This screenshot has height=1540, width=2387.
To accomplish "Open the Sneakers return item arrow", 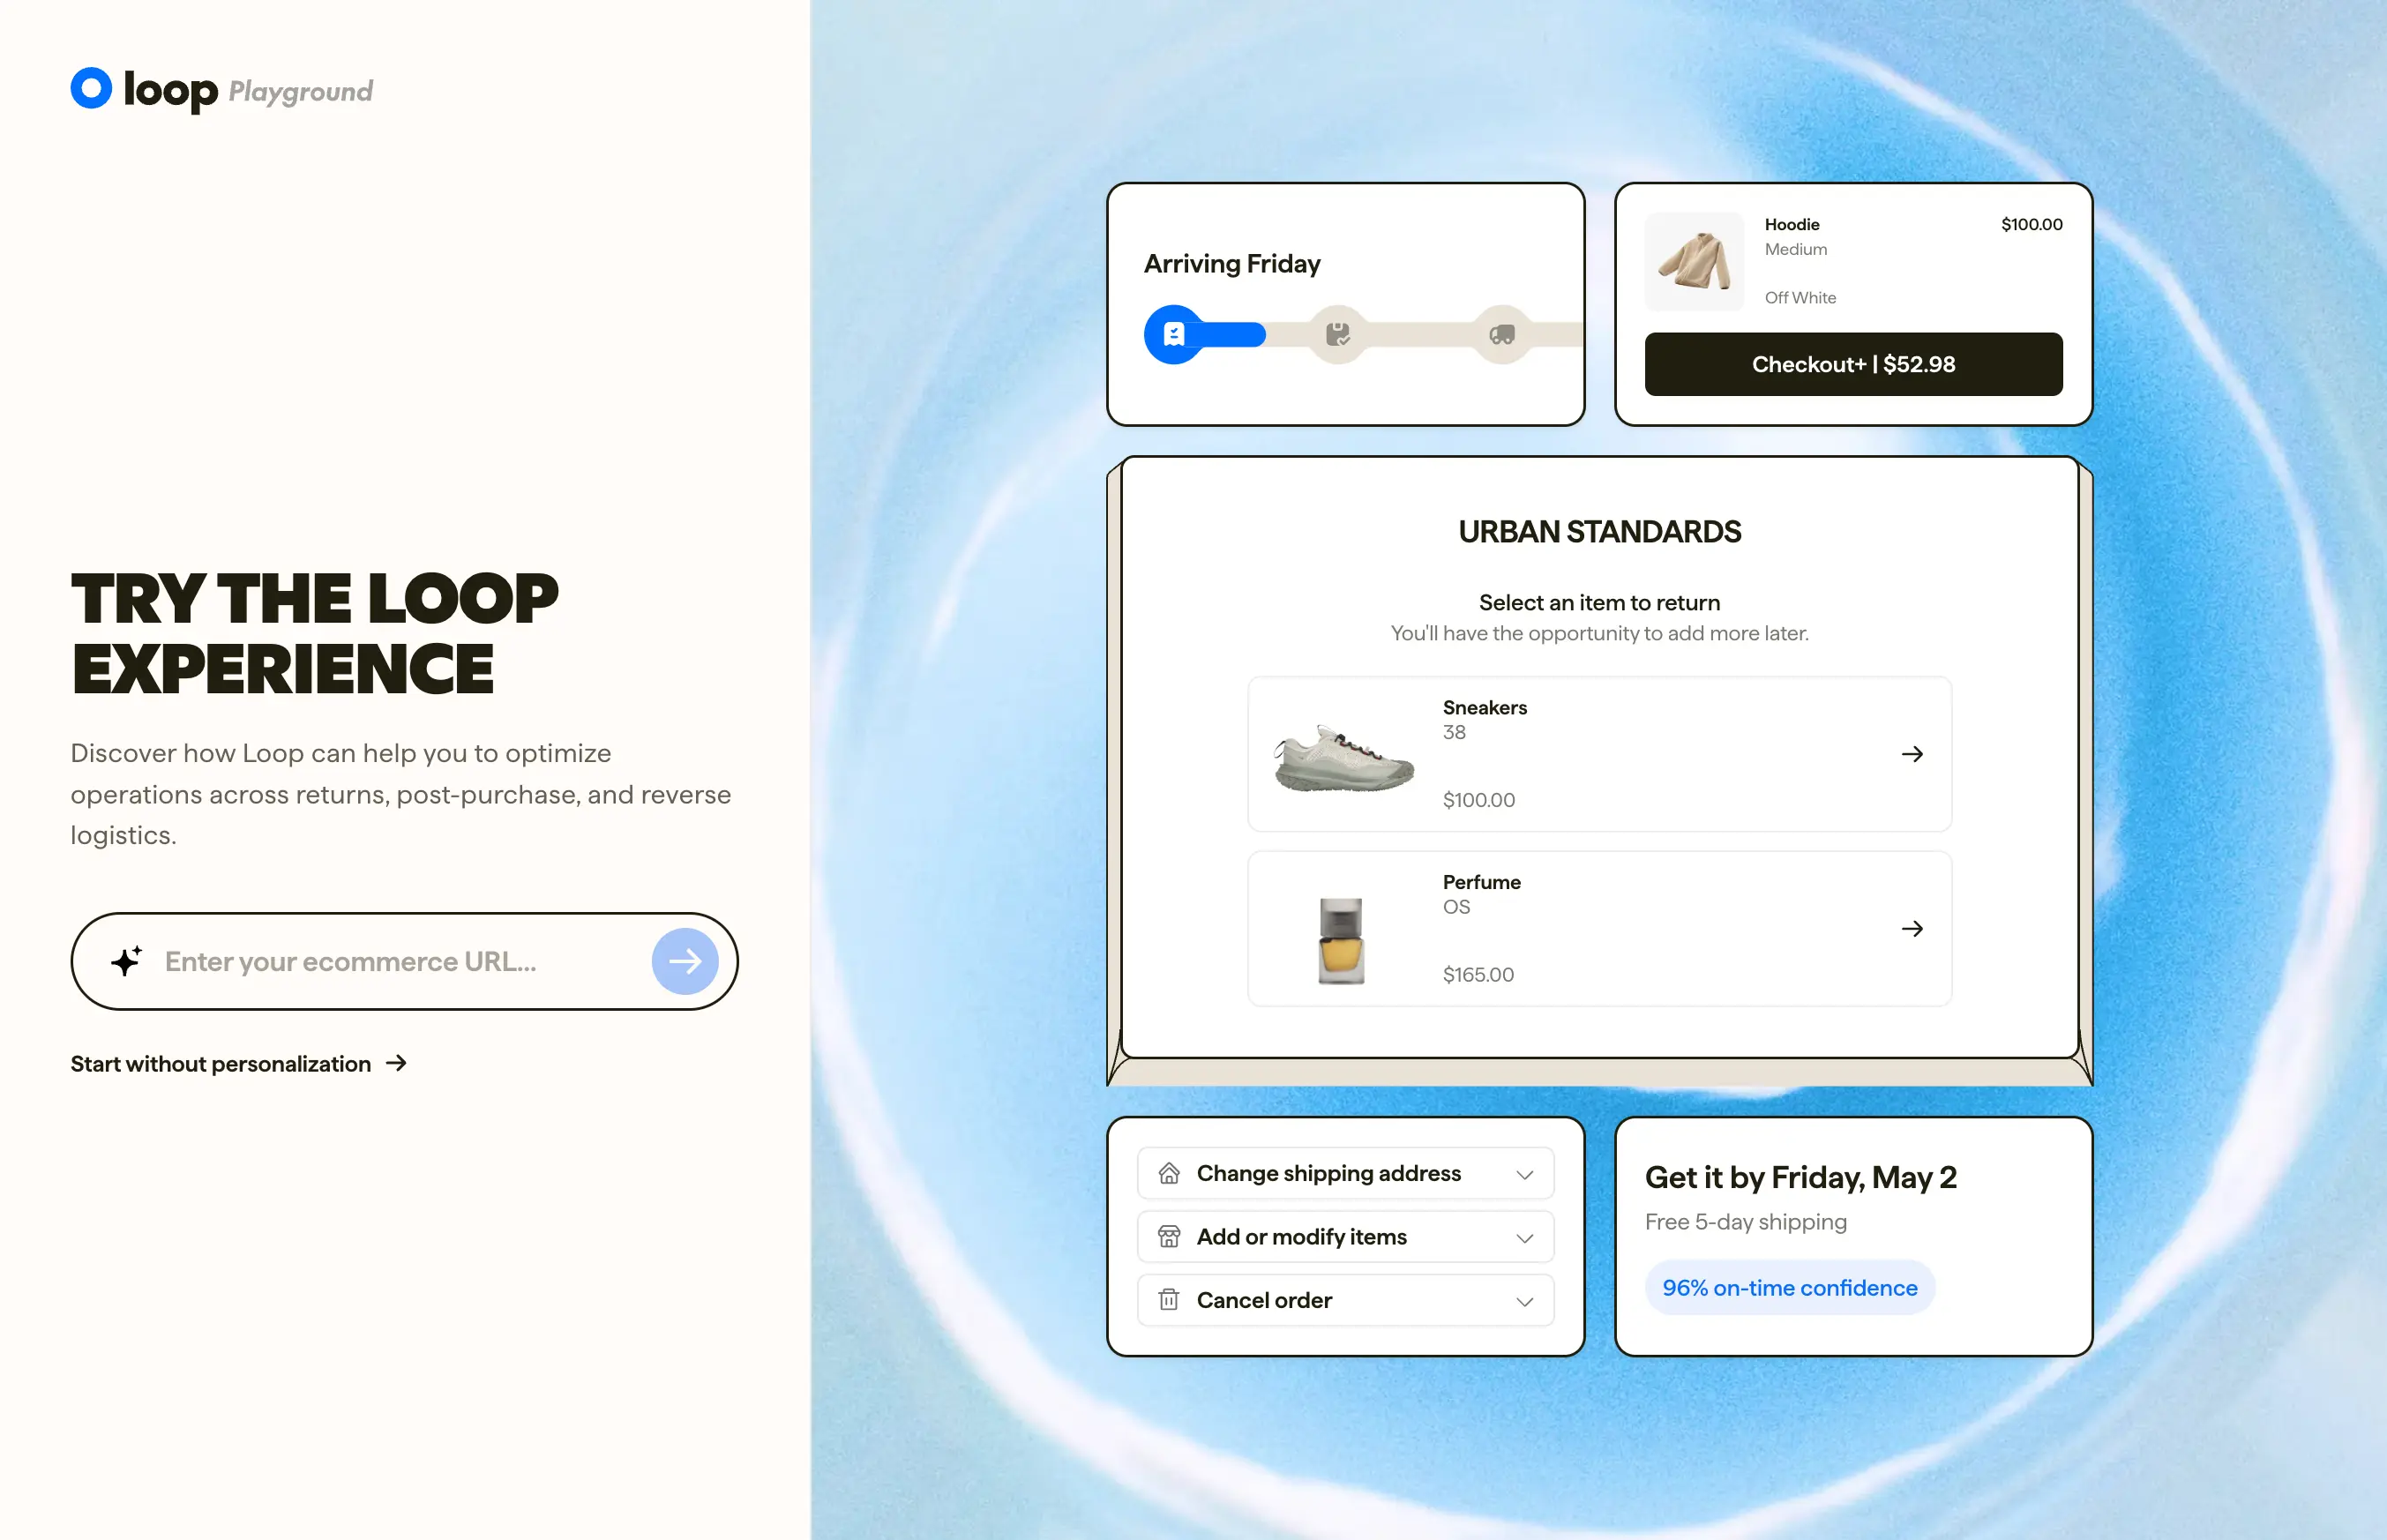I will point(1912,754).
